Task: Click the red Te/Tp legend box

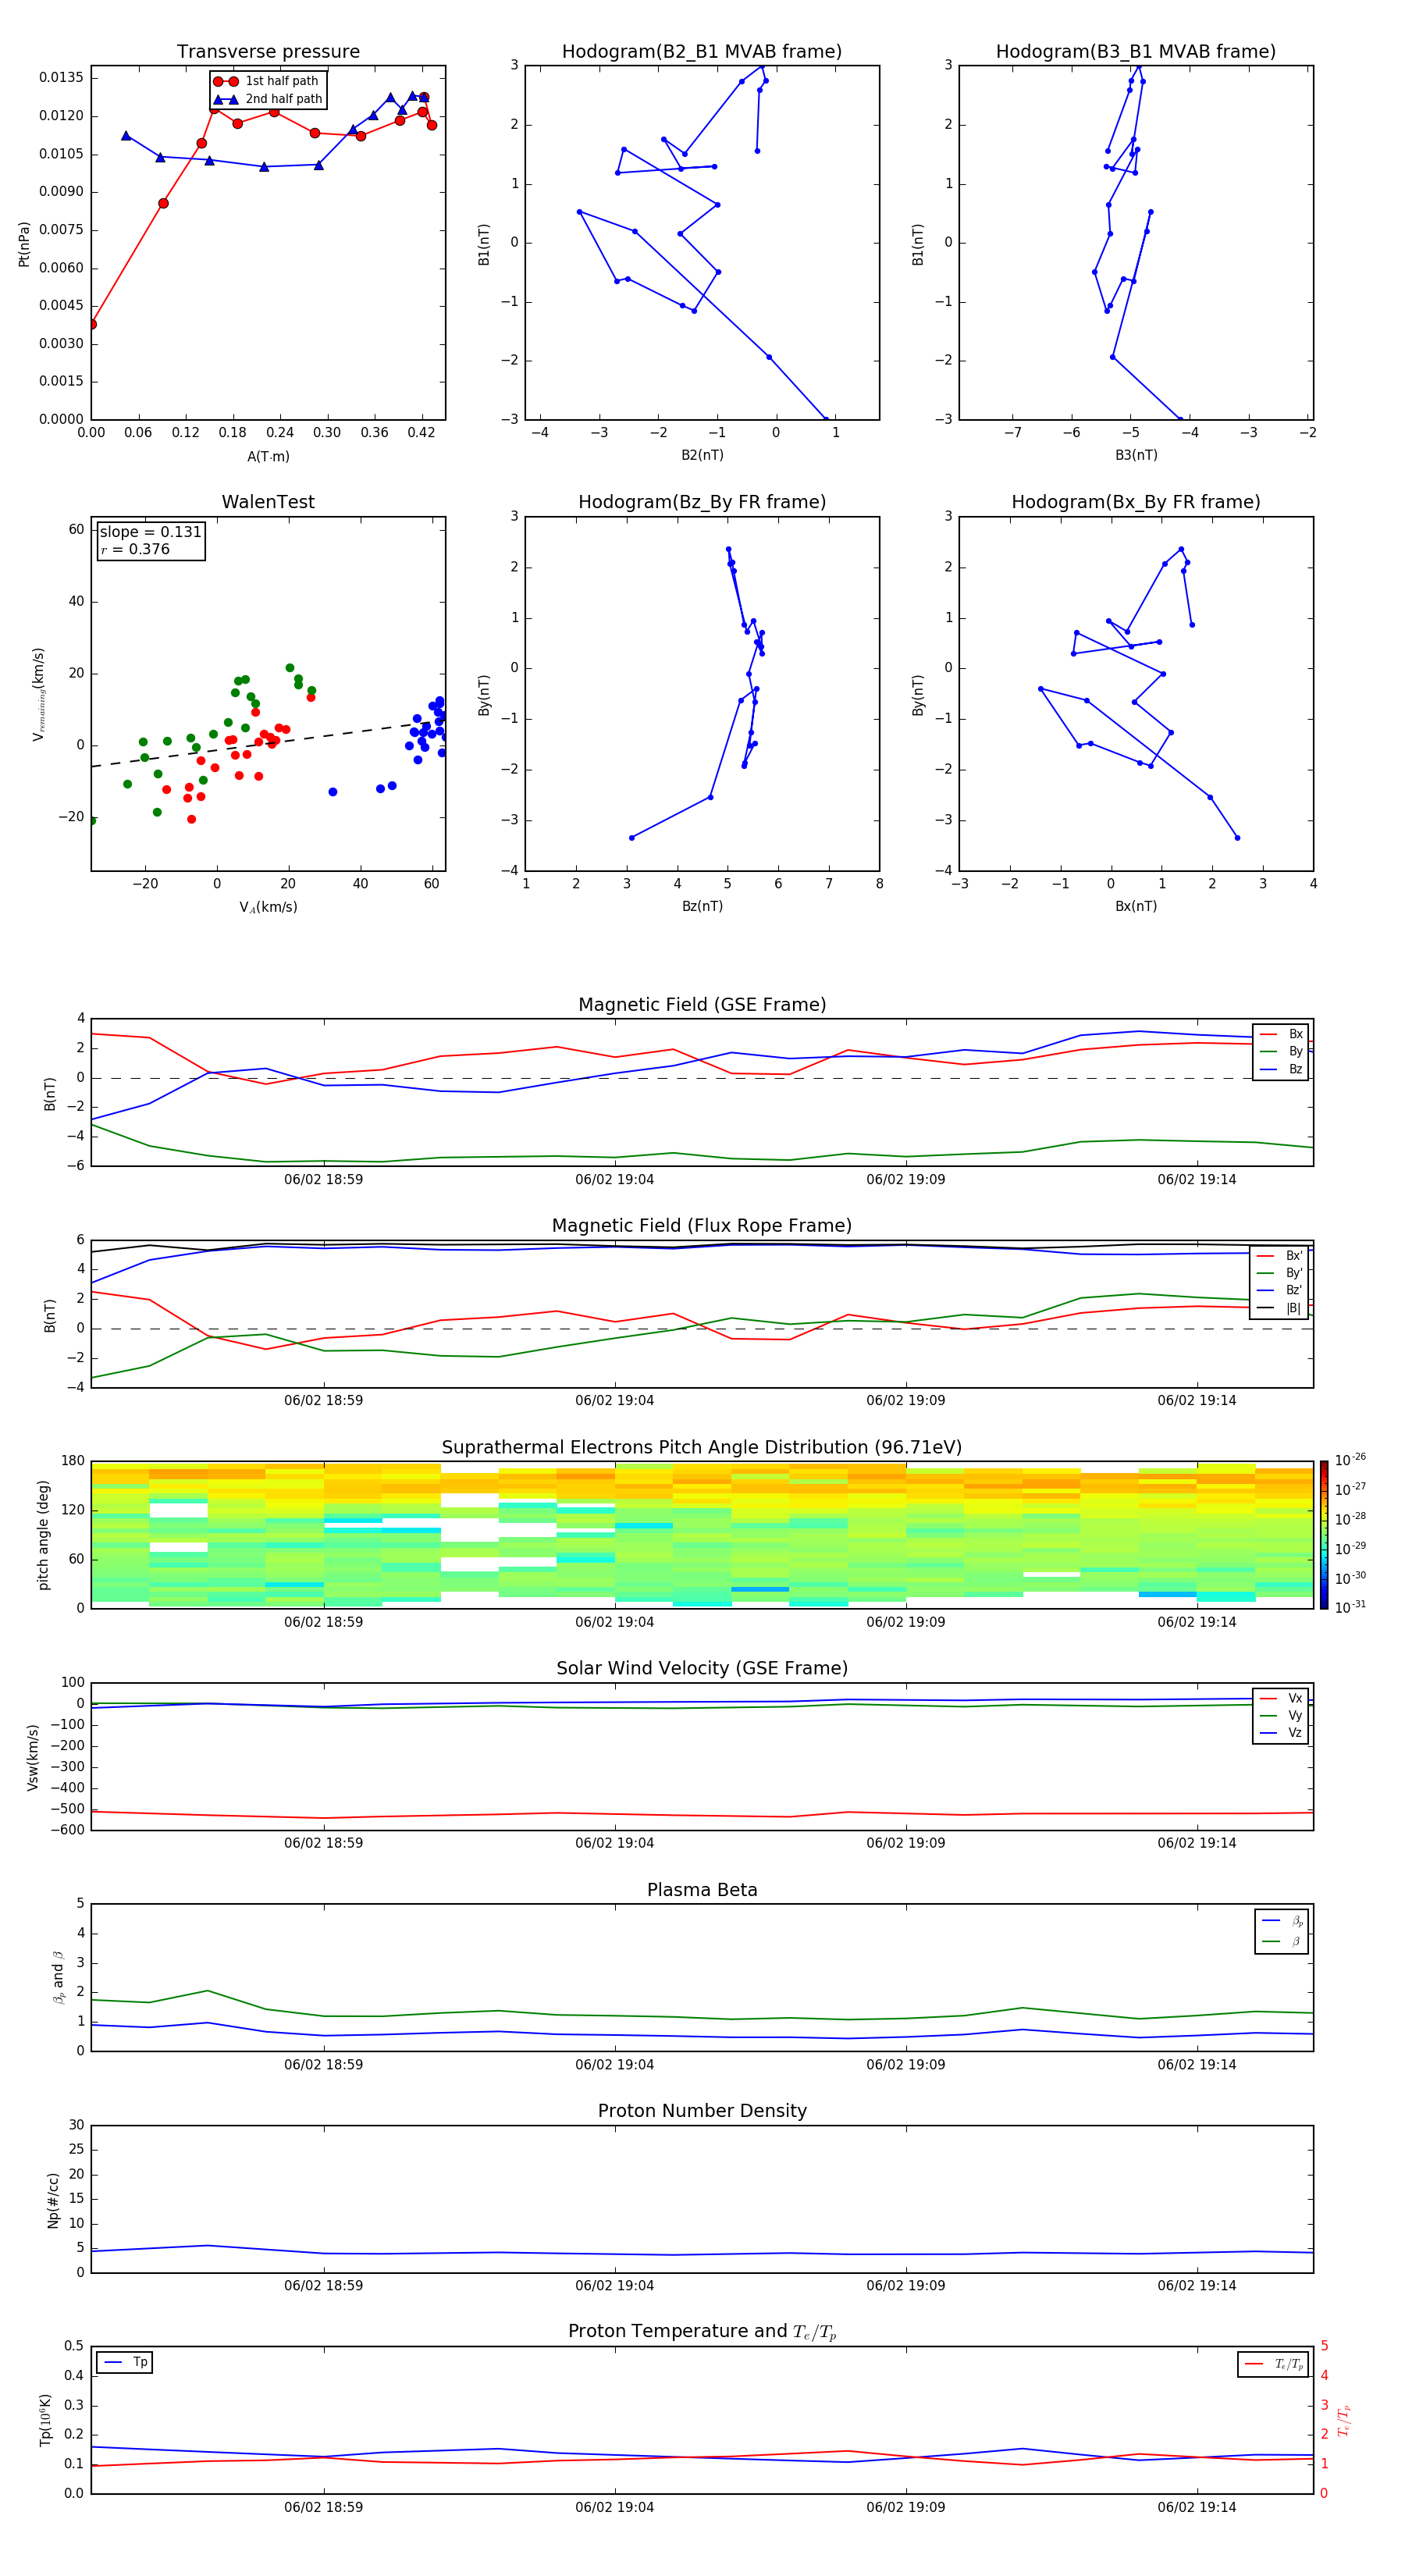Action: tap(1273, 2364)
